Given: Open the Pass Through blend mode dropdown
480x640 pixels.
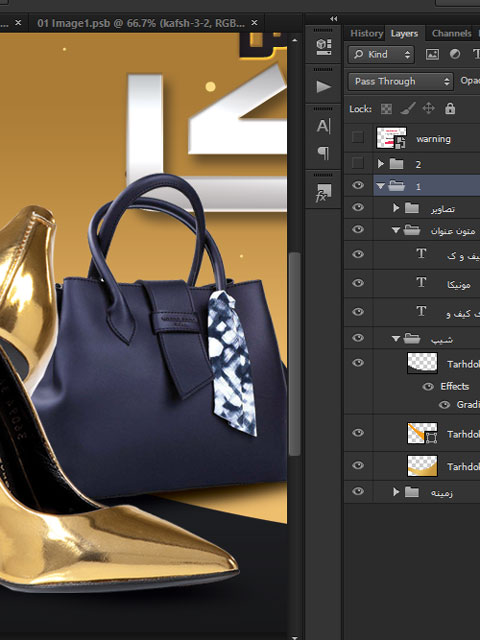Looking at the screenshot, I should point(400,81).
